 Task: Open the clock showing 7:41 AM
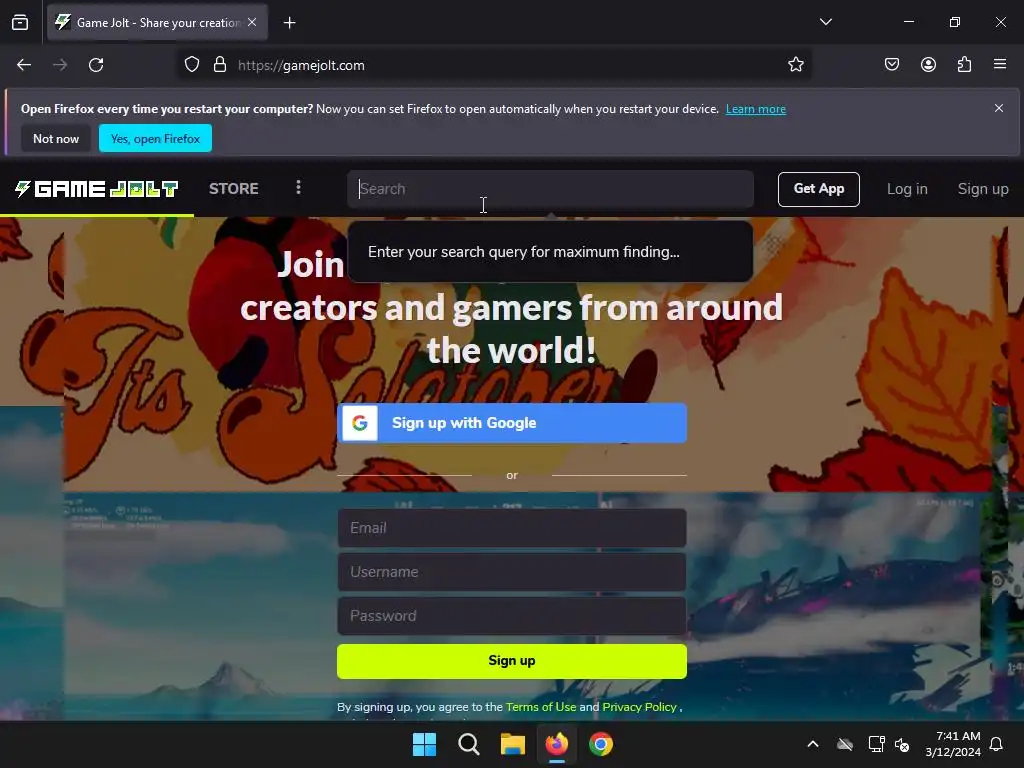(953, 744)
